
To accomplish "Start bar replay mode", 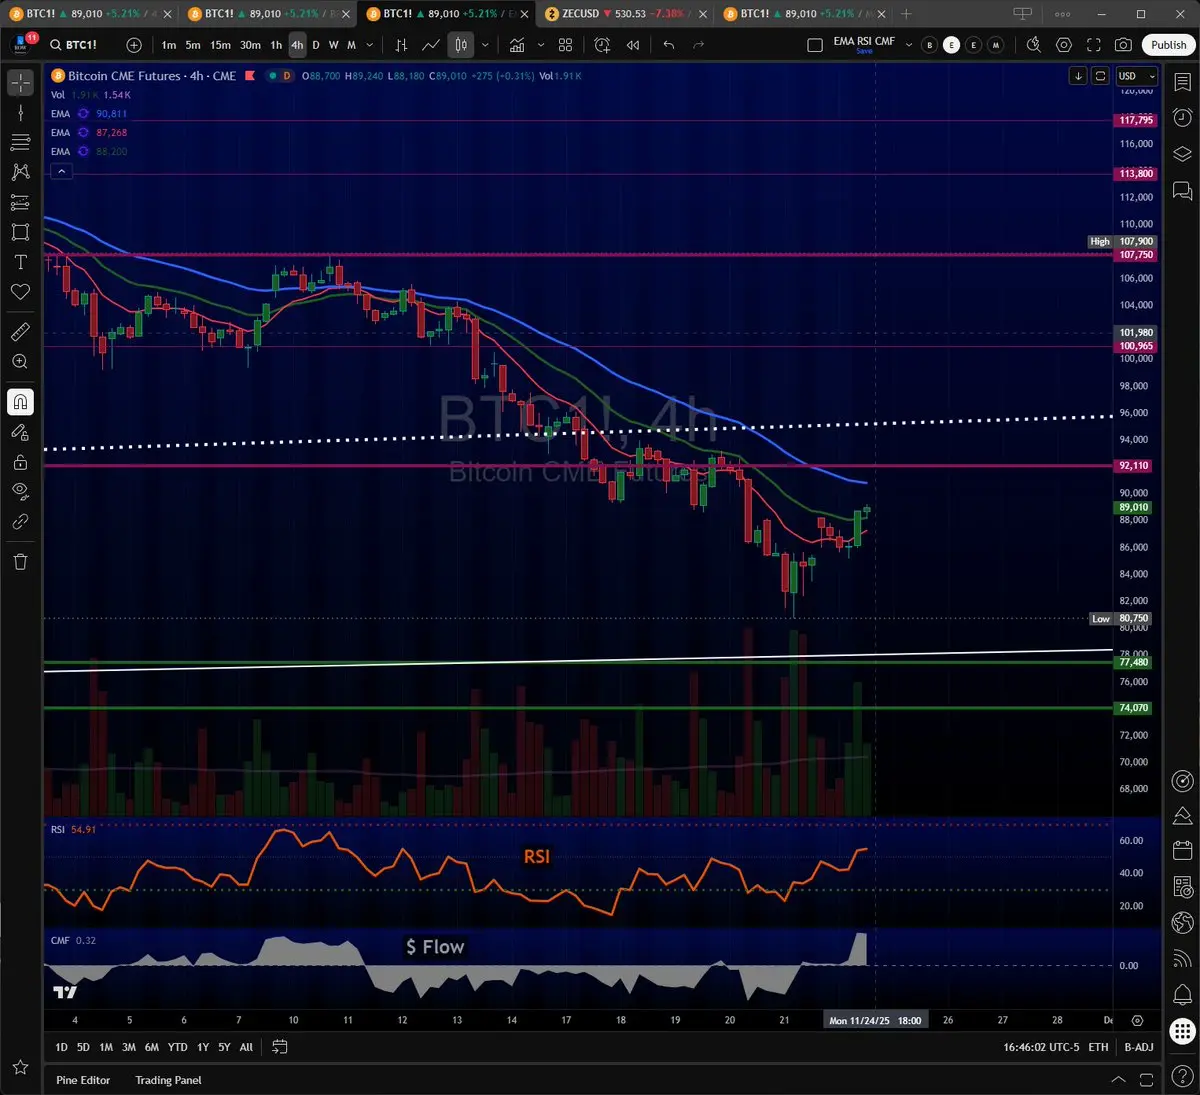I will pos(633,45).
